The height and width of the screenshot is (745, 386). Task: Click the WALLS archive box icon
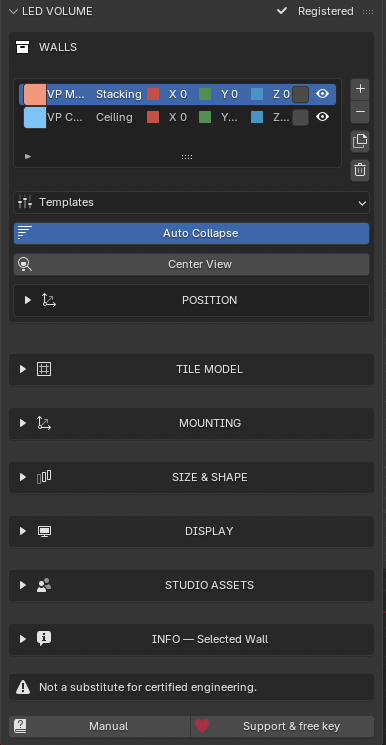pos(22,47)
